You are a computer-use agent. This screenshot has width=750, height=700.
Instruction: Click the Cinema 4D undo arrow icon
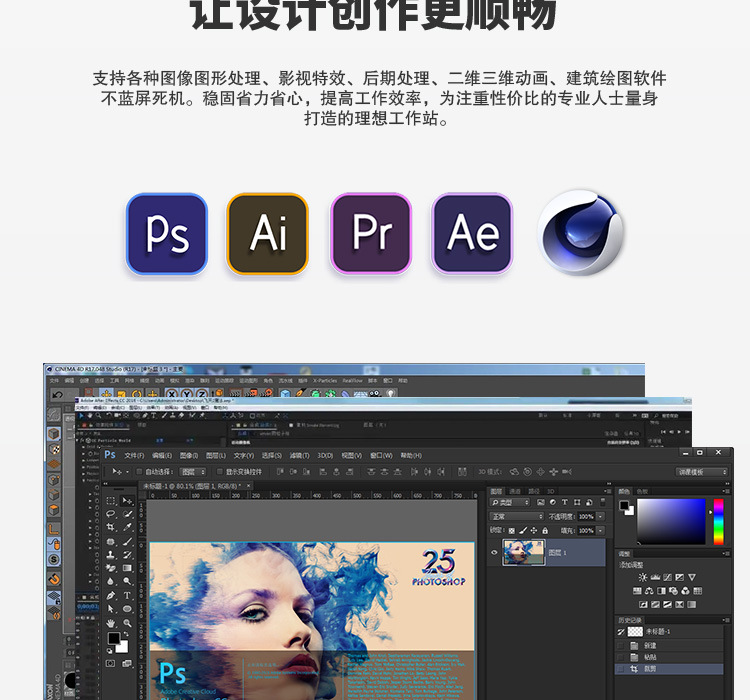58,395
